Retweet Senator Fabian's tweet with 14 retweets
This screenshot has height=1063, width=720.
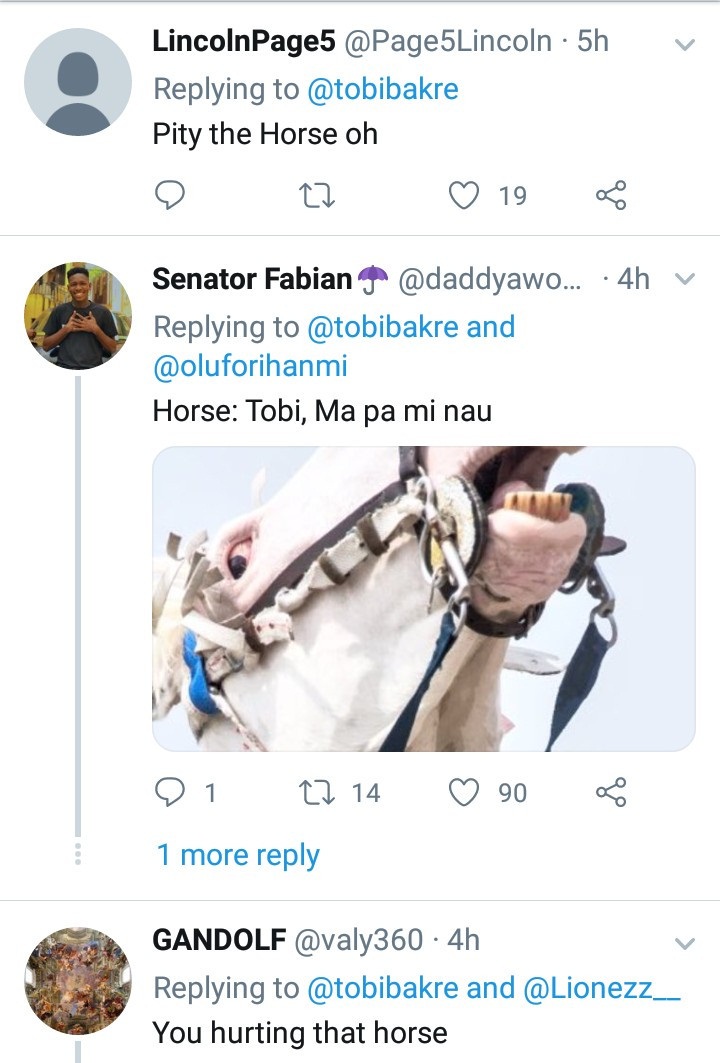317,792
